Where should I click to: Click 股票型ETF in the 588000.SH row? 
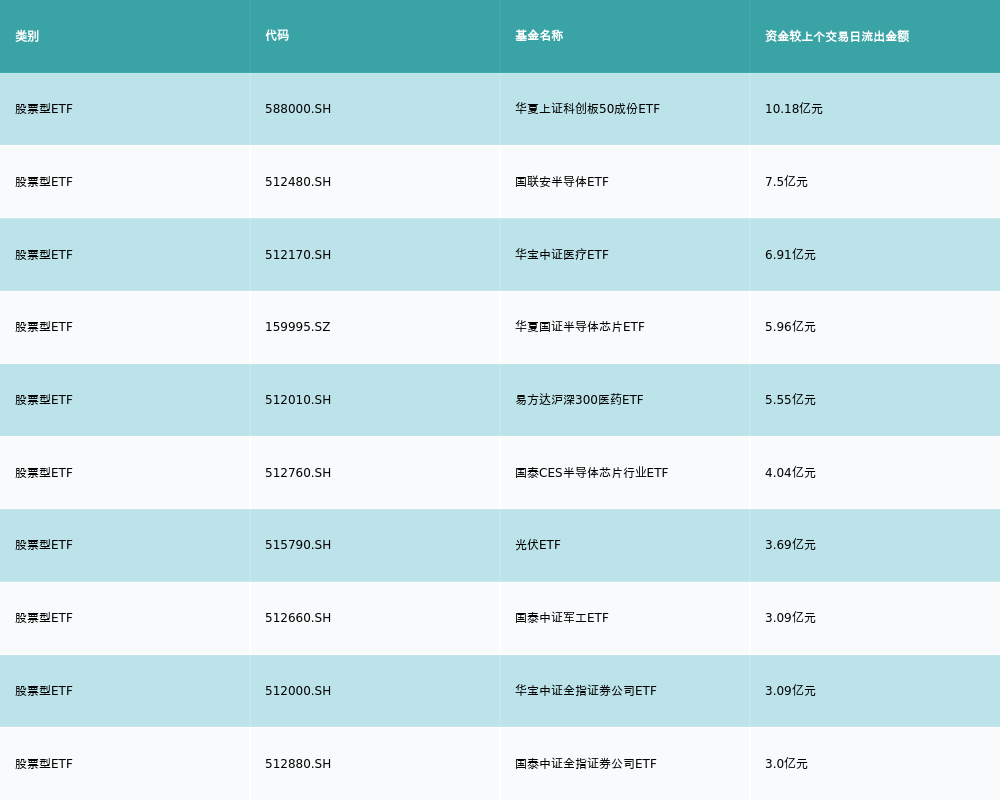tap(44, 109)
